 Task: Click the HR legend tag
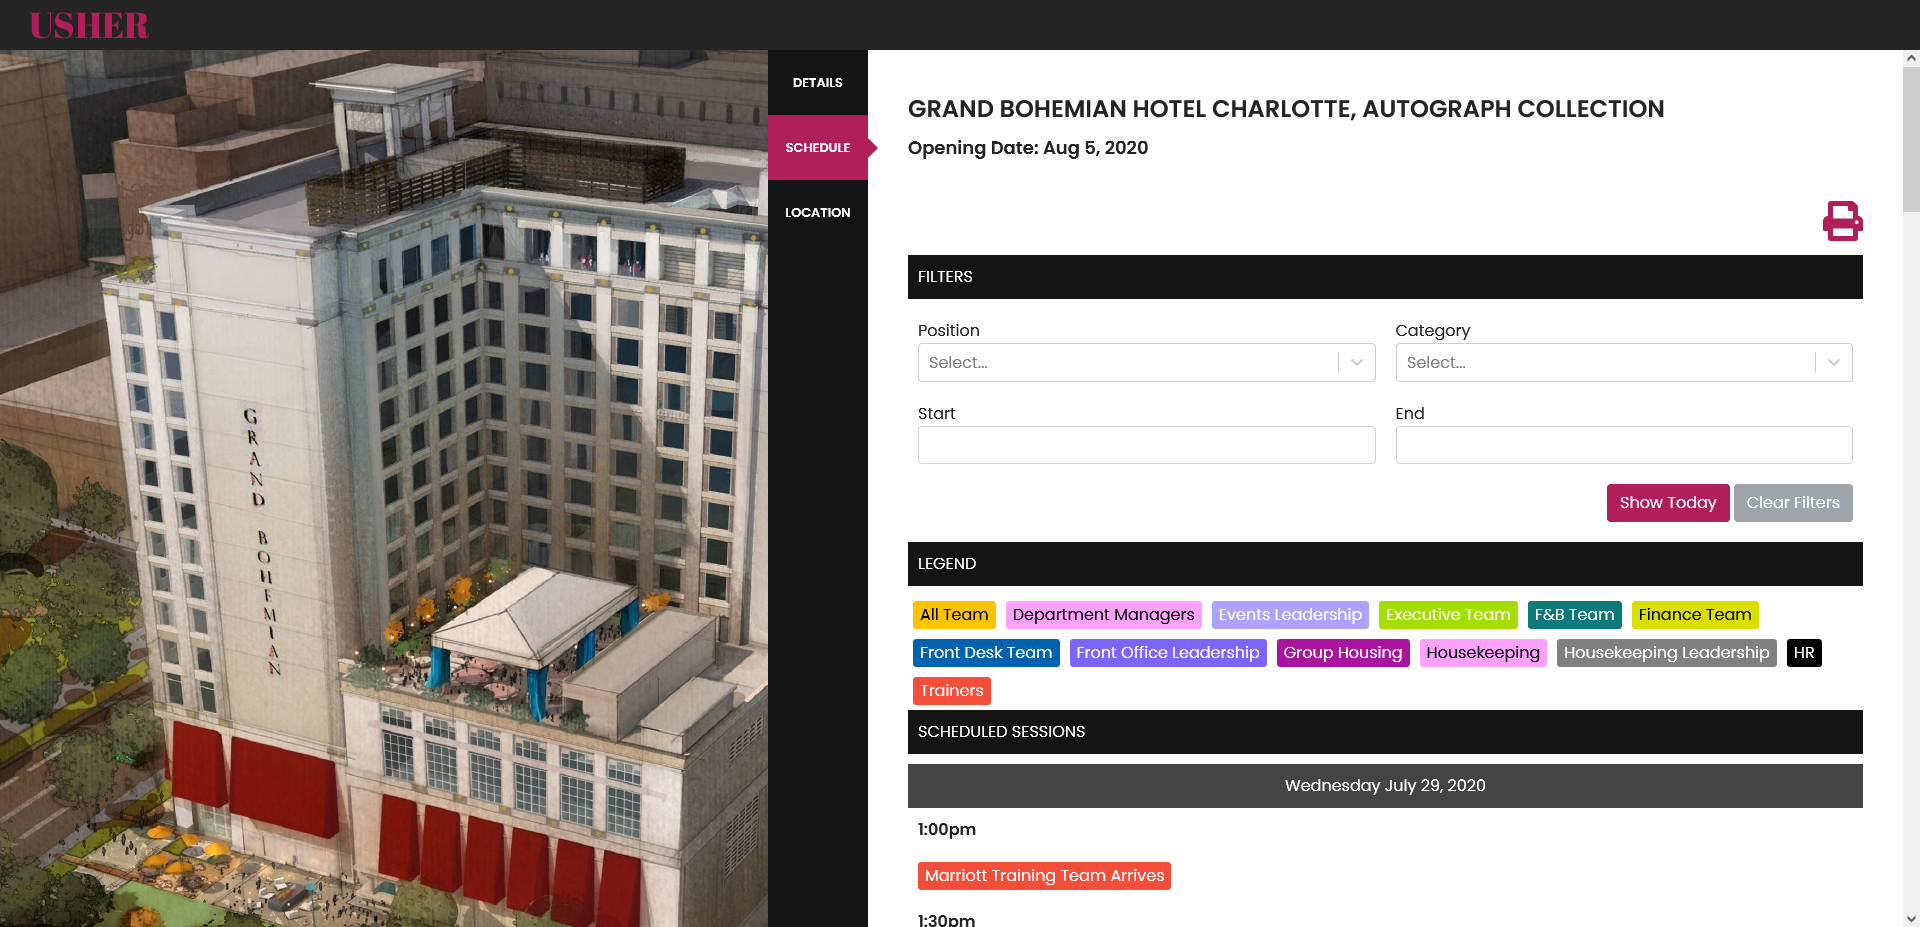1804,653
